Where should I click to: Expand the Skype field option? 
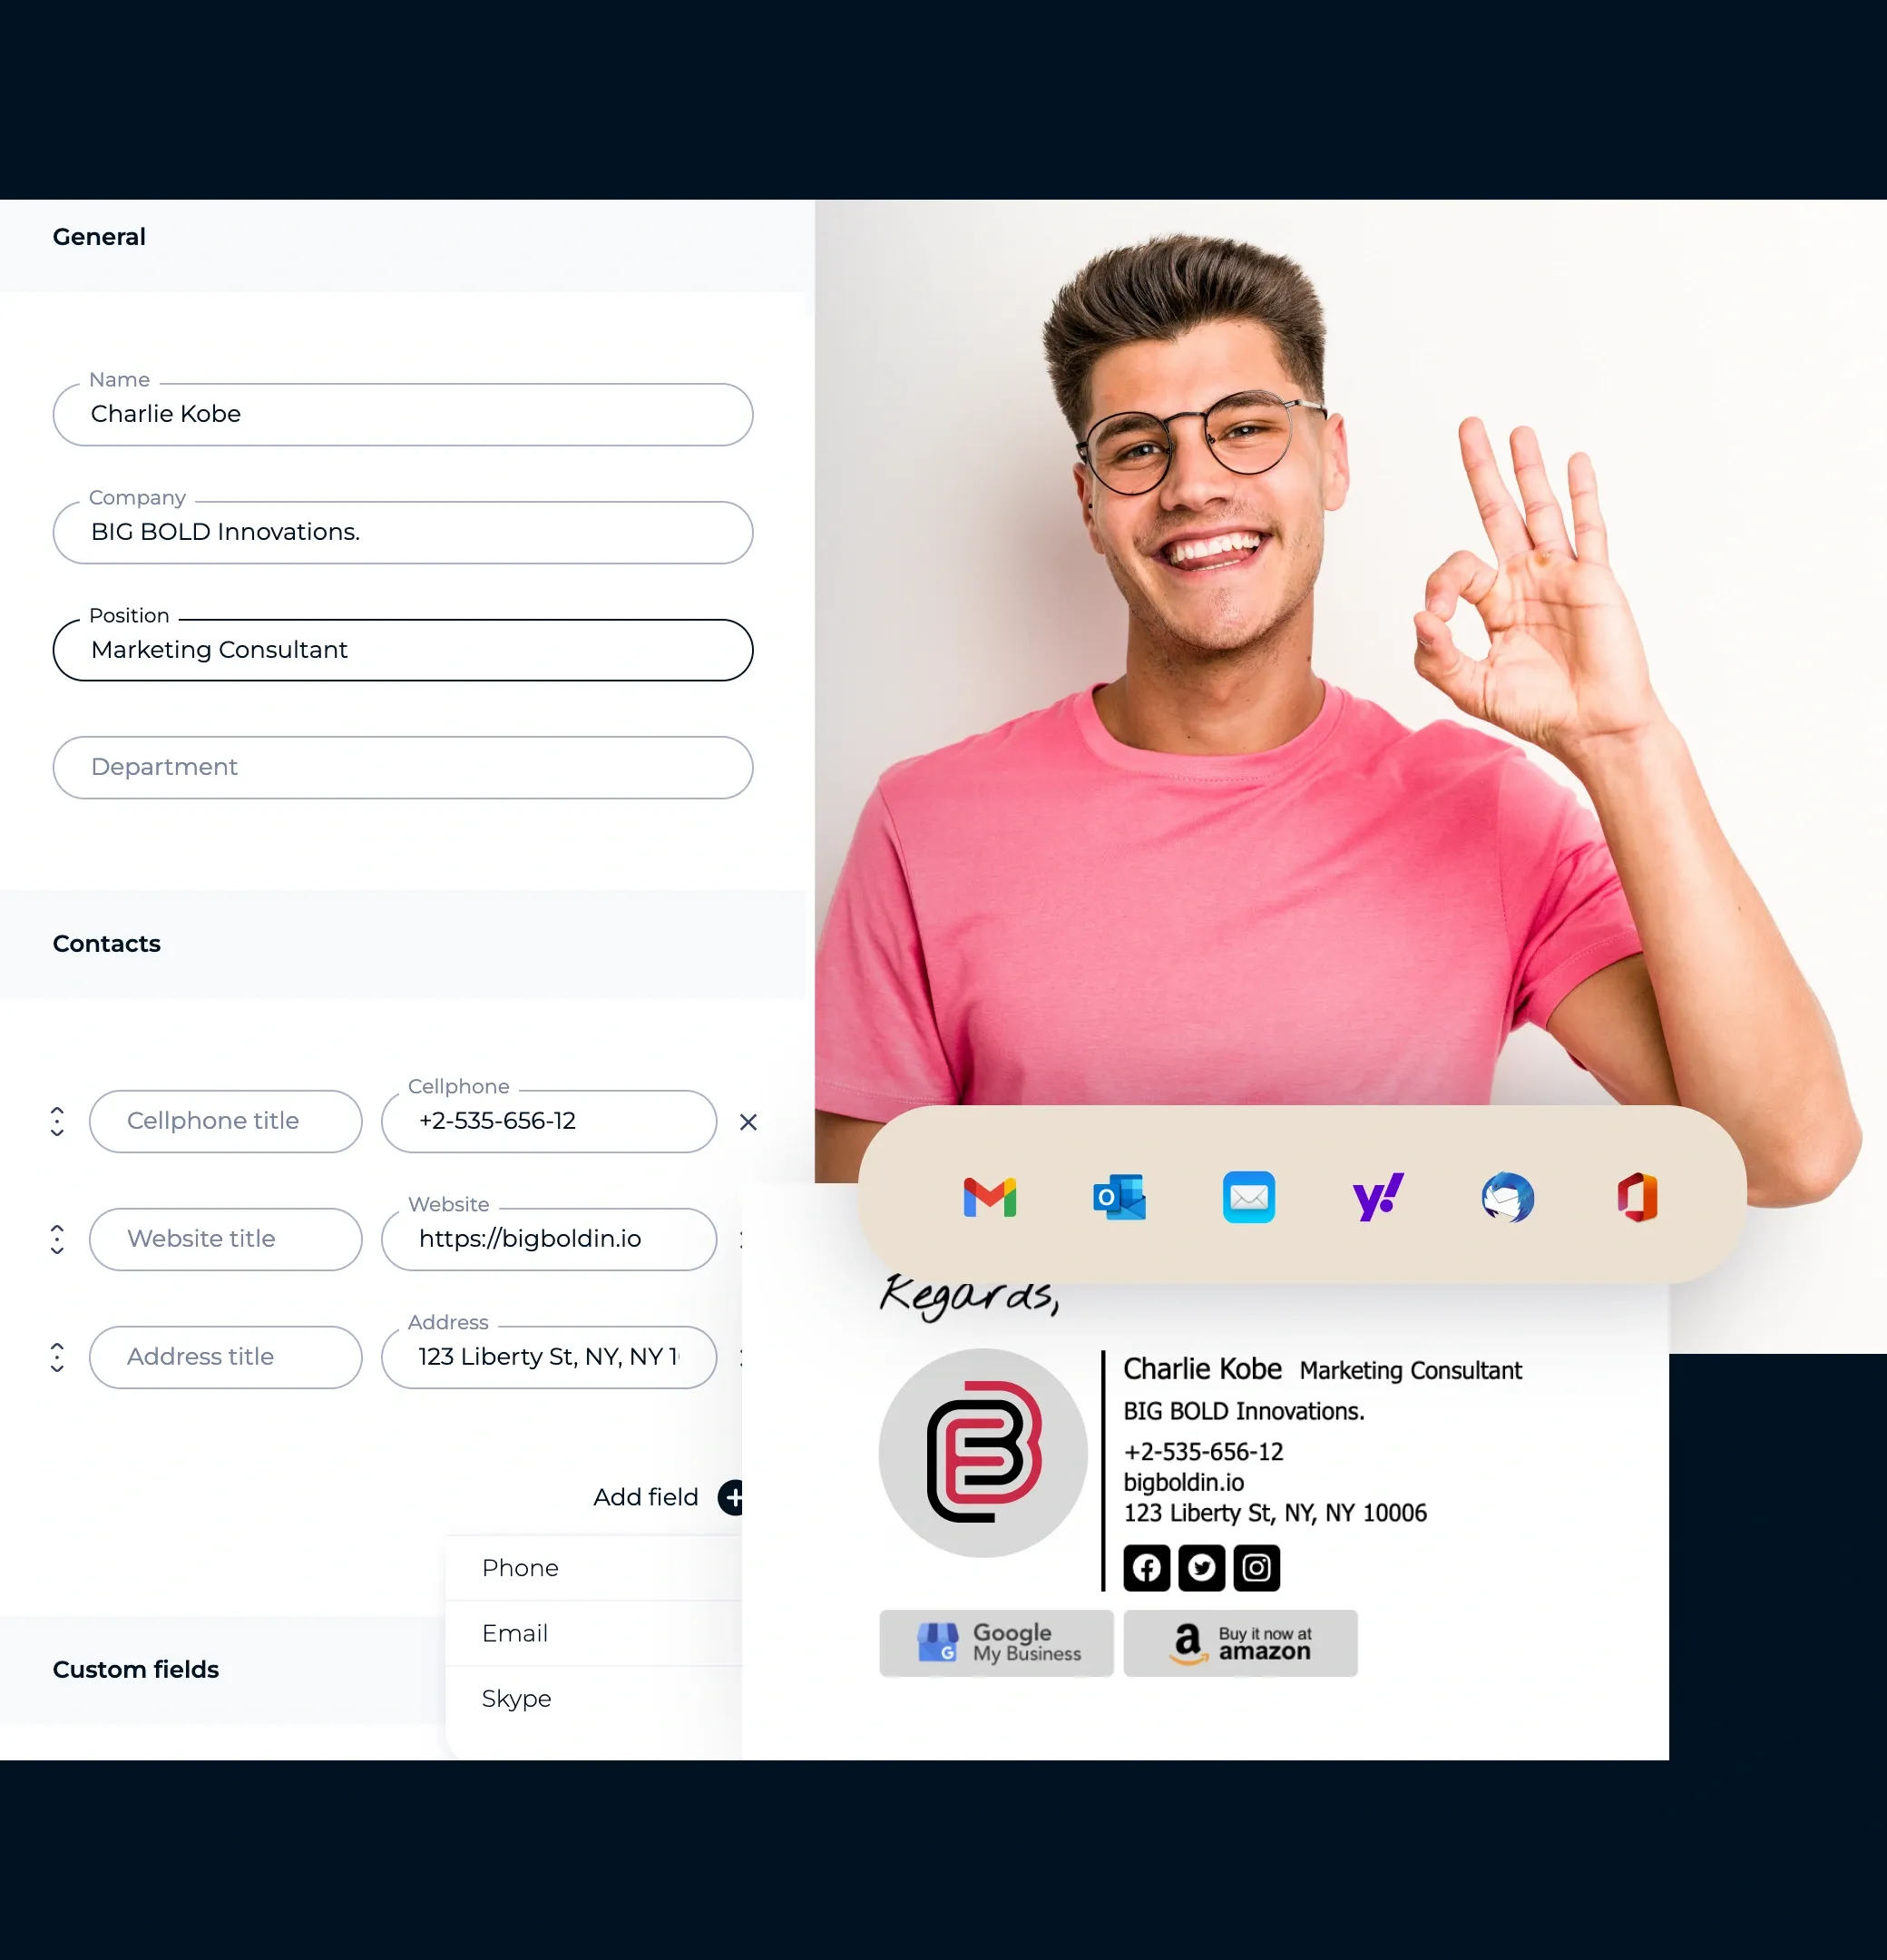518,1698
